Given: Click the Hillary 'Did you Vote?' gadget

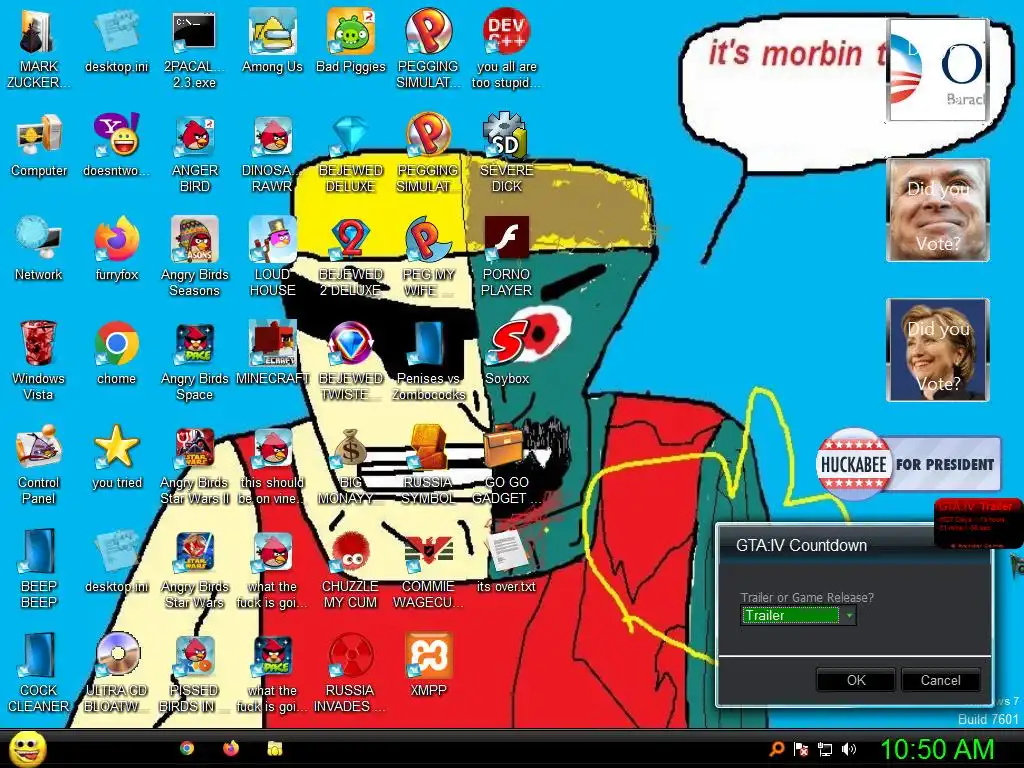Looking at the screenshot, I should pyautogui.click(x=938, y=350).
